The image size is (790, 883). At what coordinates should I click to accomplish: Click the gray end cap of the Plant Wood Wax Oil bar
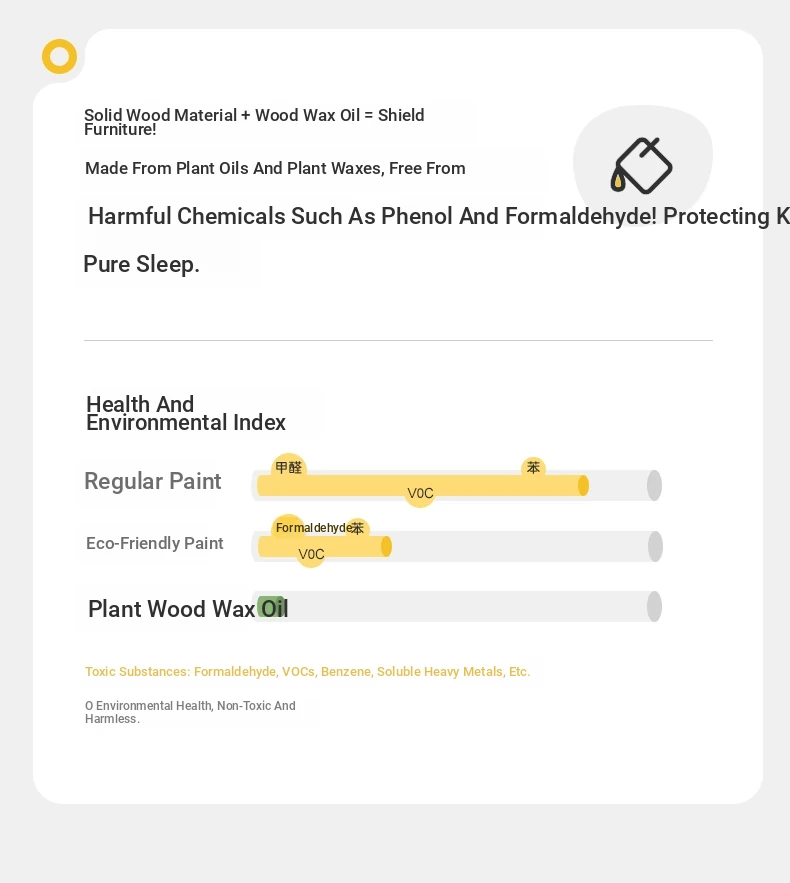point(654,606)
